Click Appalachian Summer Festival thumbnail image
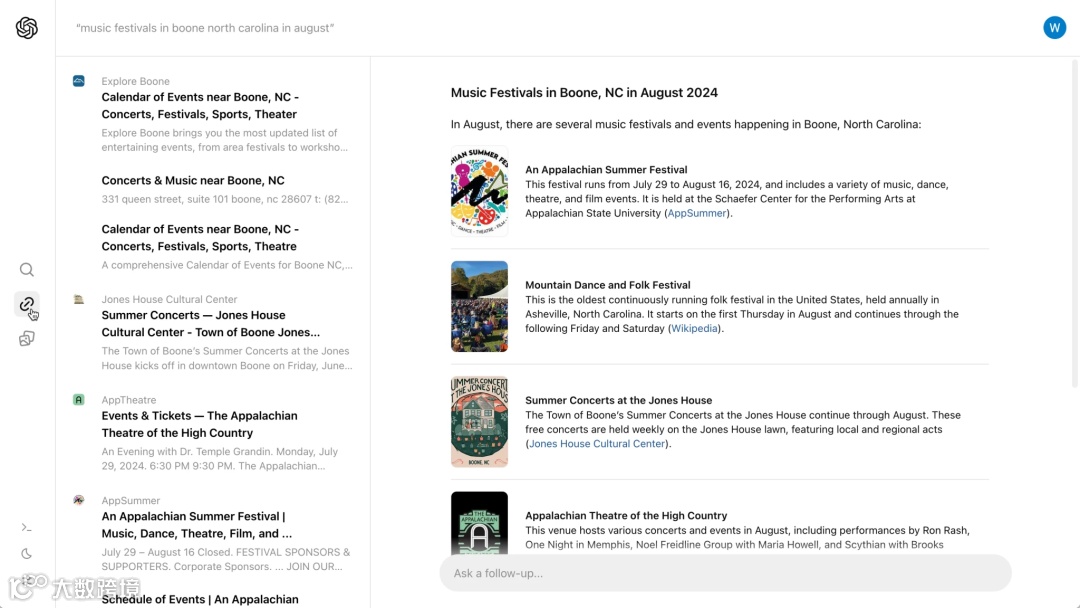Viewport: 1080px width, 608px height. 479,191
